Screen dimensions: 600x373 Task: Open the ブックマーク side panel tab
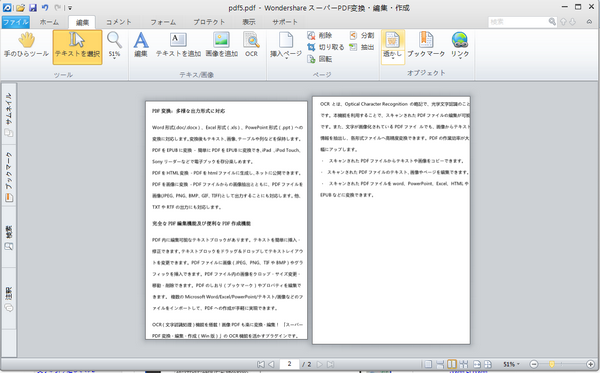coord(9,176)
